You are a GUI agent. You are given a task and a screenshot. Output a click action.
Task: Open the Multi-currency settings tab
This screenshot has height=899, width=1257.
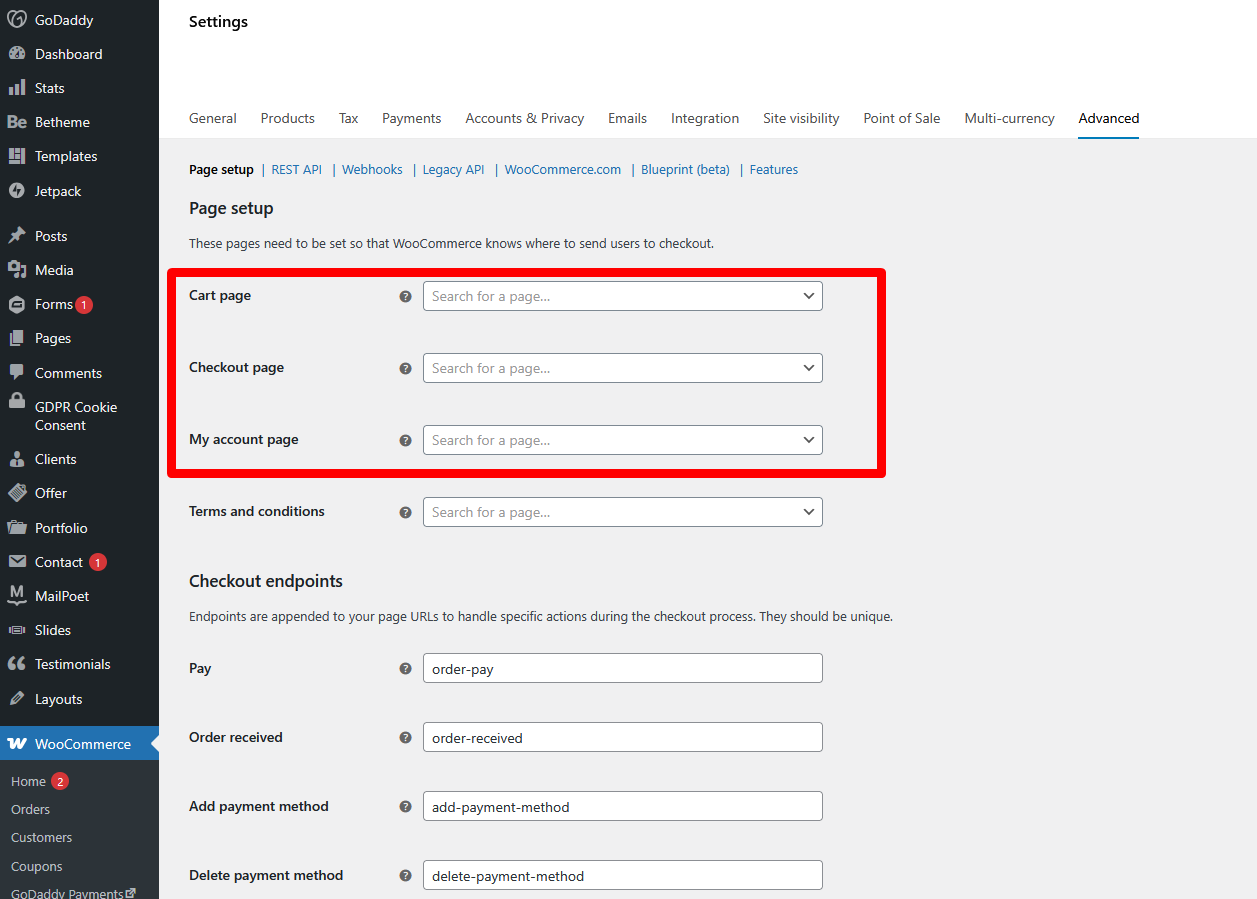click(1009, 118)
